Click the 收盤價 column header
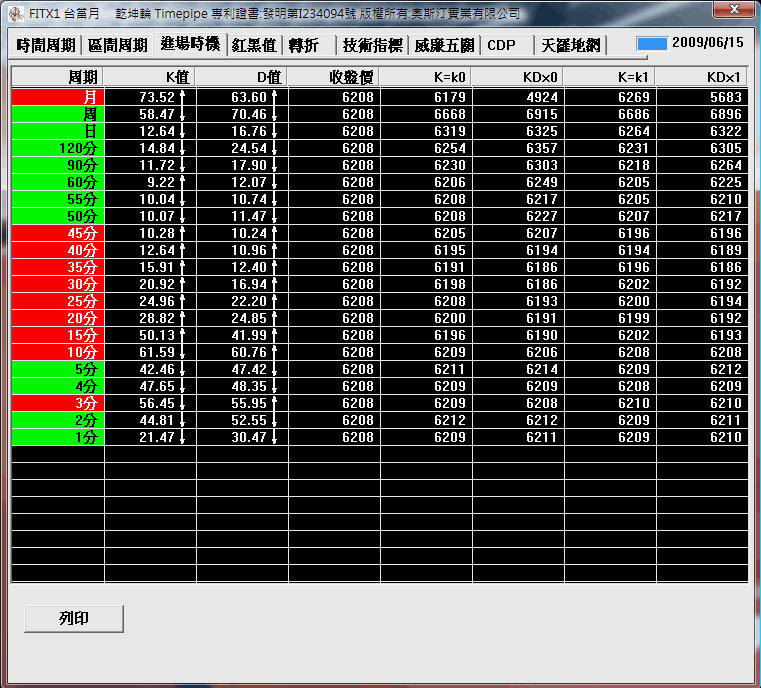The height and width of the screenshot is (688, 761). point(334,77)
